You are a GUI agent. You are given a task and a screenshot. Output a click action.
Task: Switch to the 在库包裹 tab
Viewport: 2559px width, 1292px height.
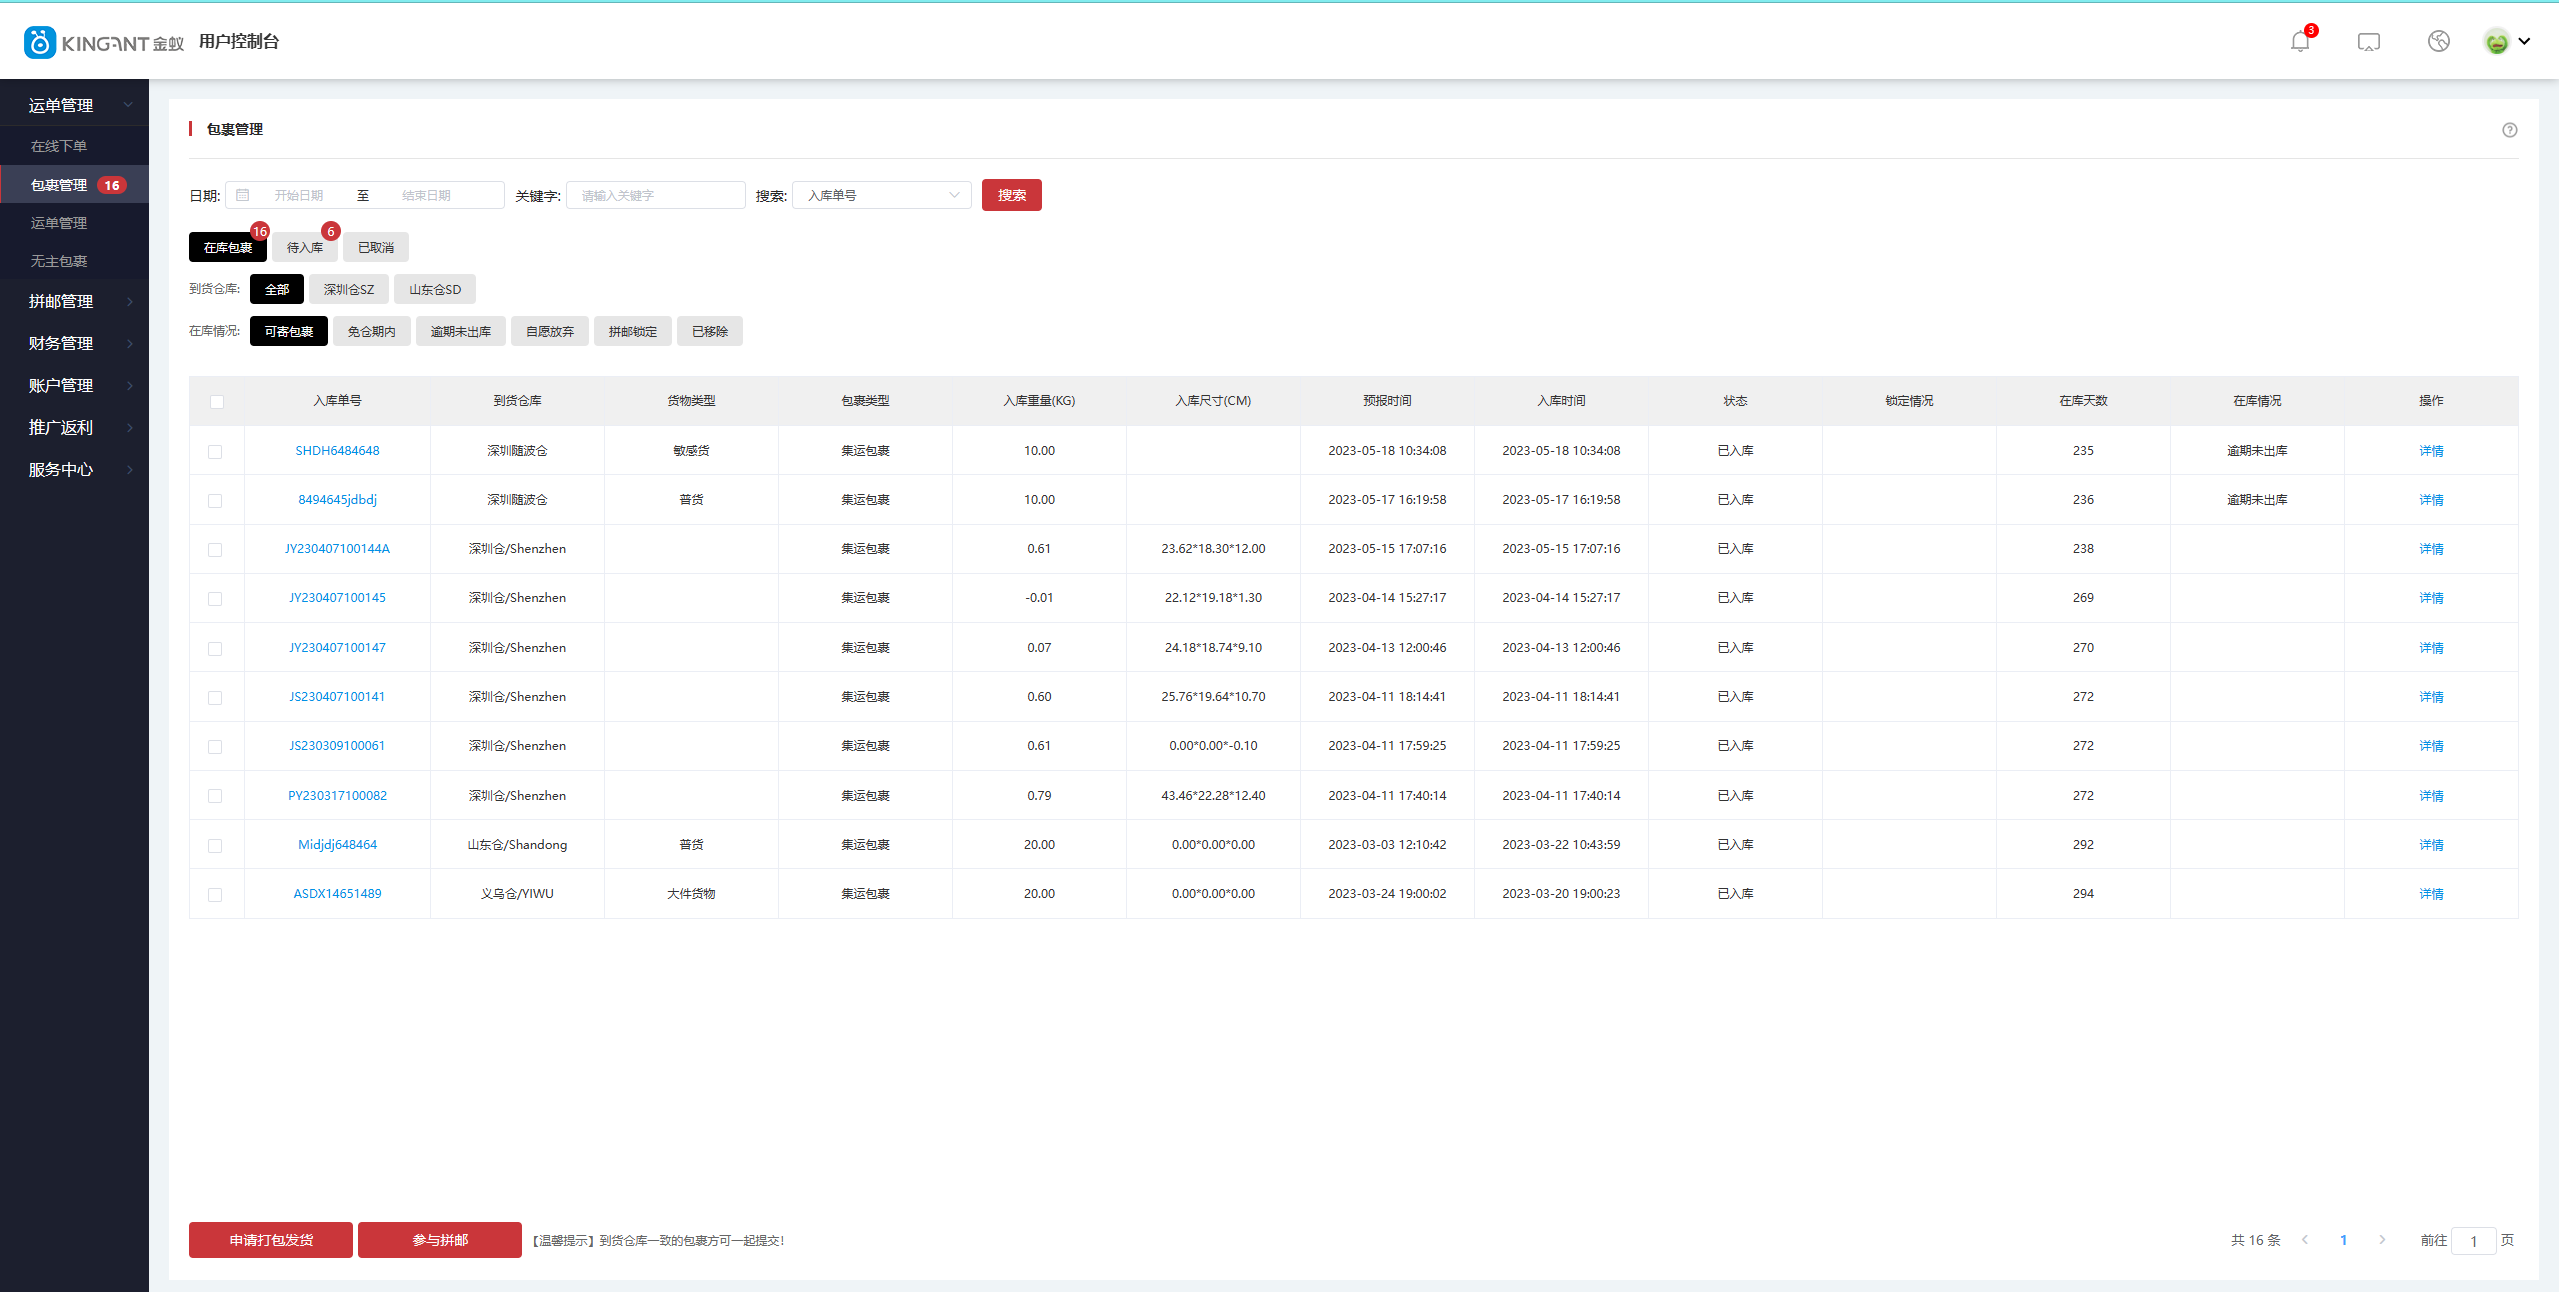tap(228, 247)
